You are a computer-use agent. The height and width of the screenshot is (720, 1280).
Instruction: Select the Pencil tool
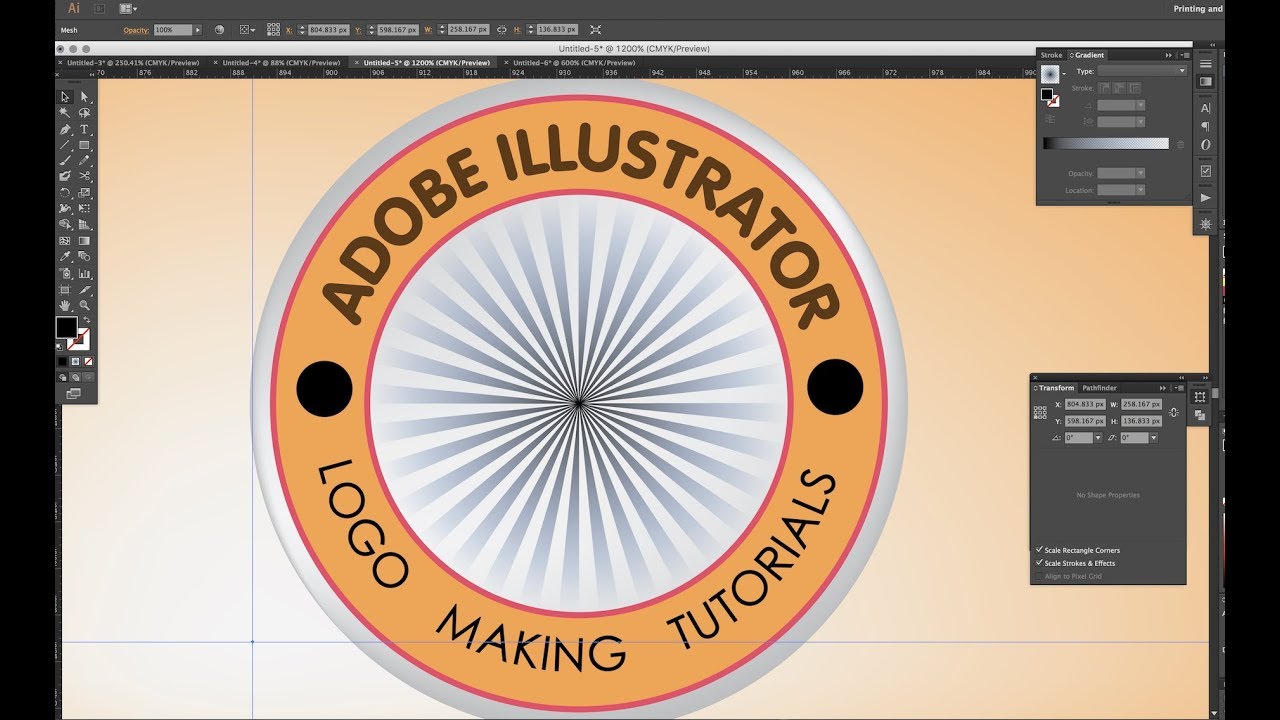(x=85, y=160)
